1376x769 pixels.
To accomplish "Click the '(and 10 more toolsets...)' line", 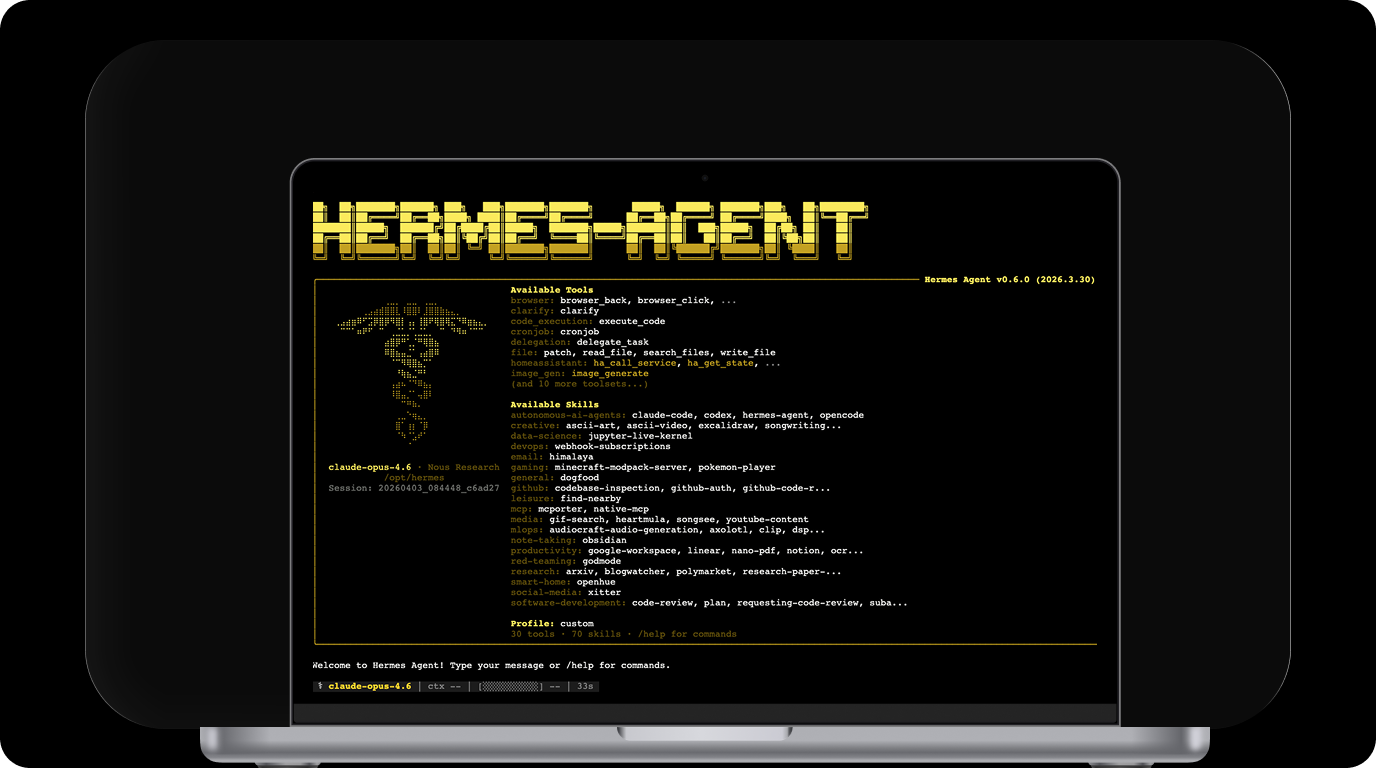I will pos(580,384).
